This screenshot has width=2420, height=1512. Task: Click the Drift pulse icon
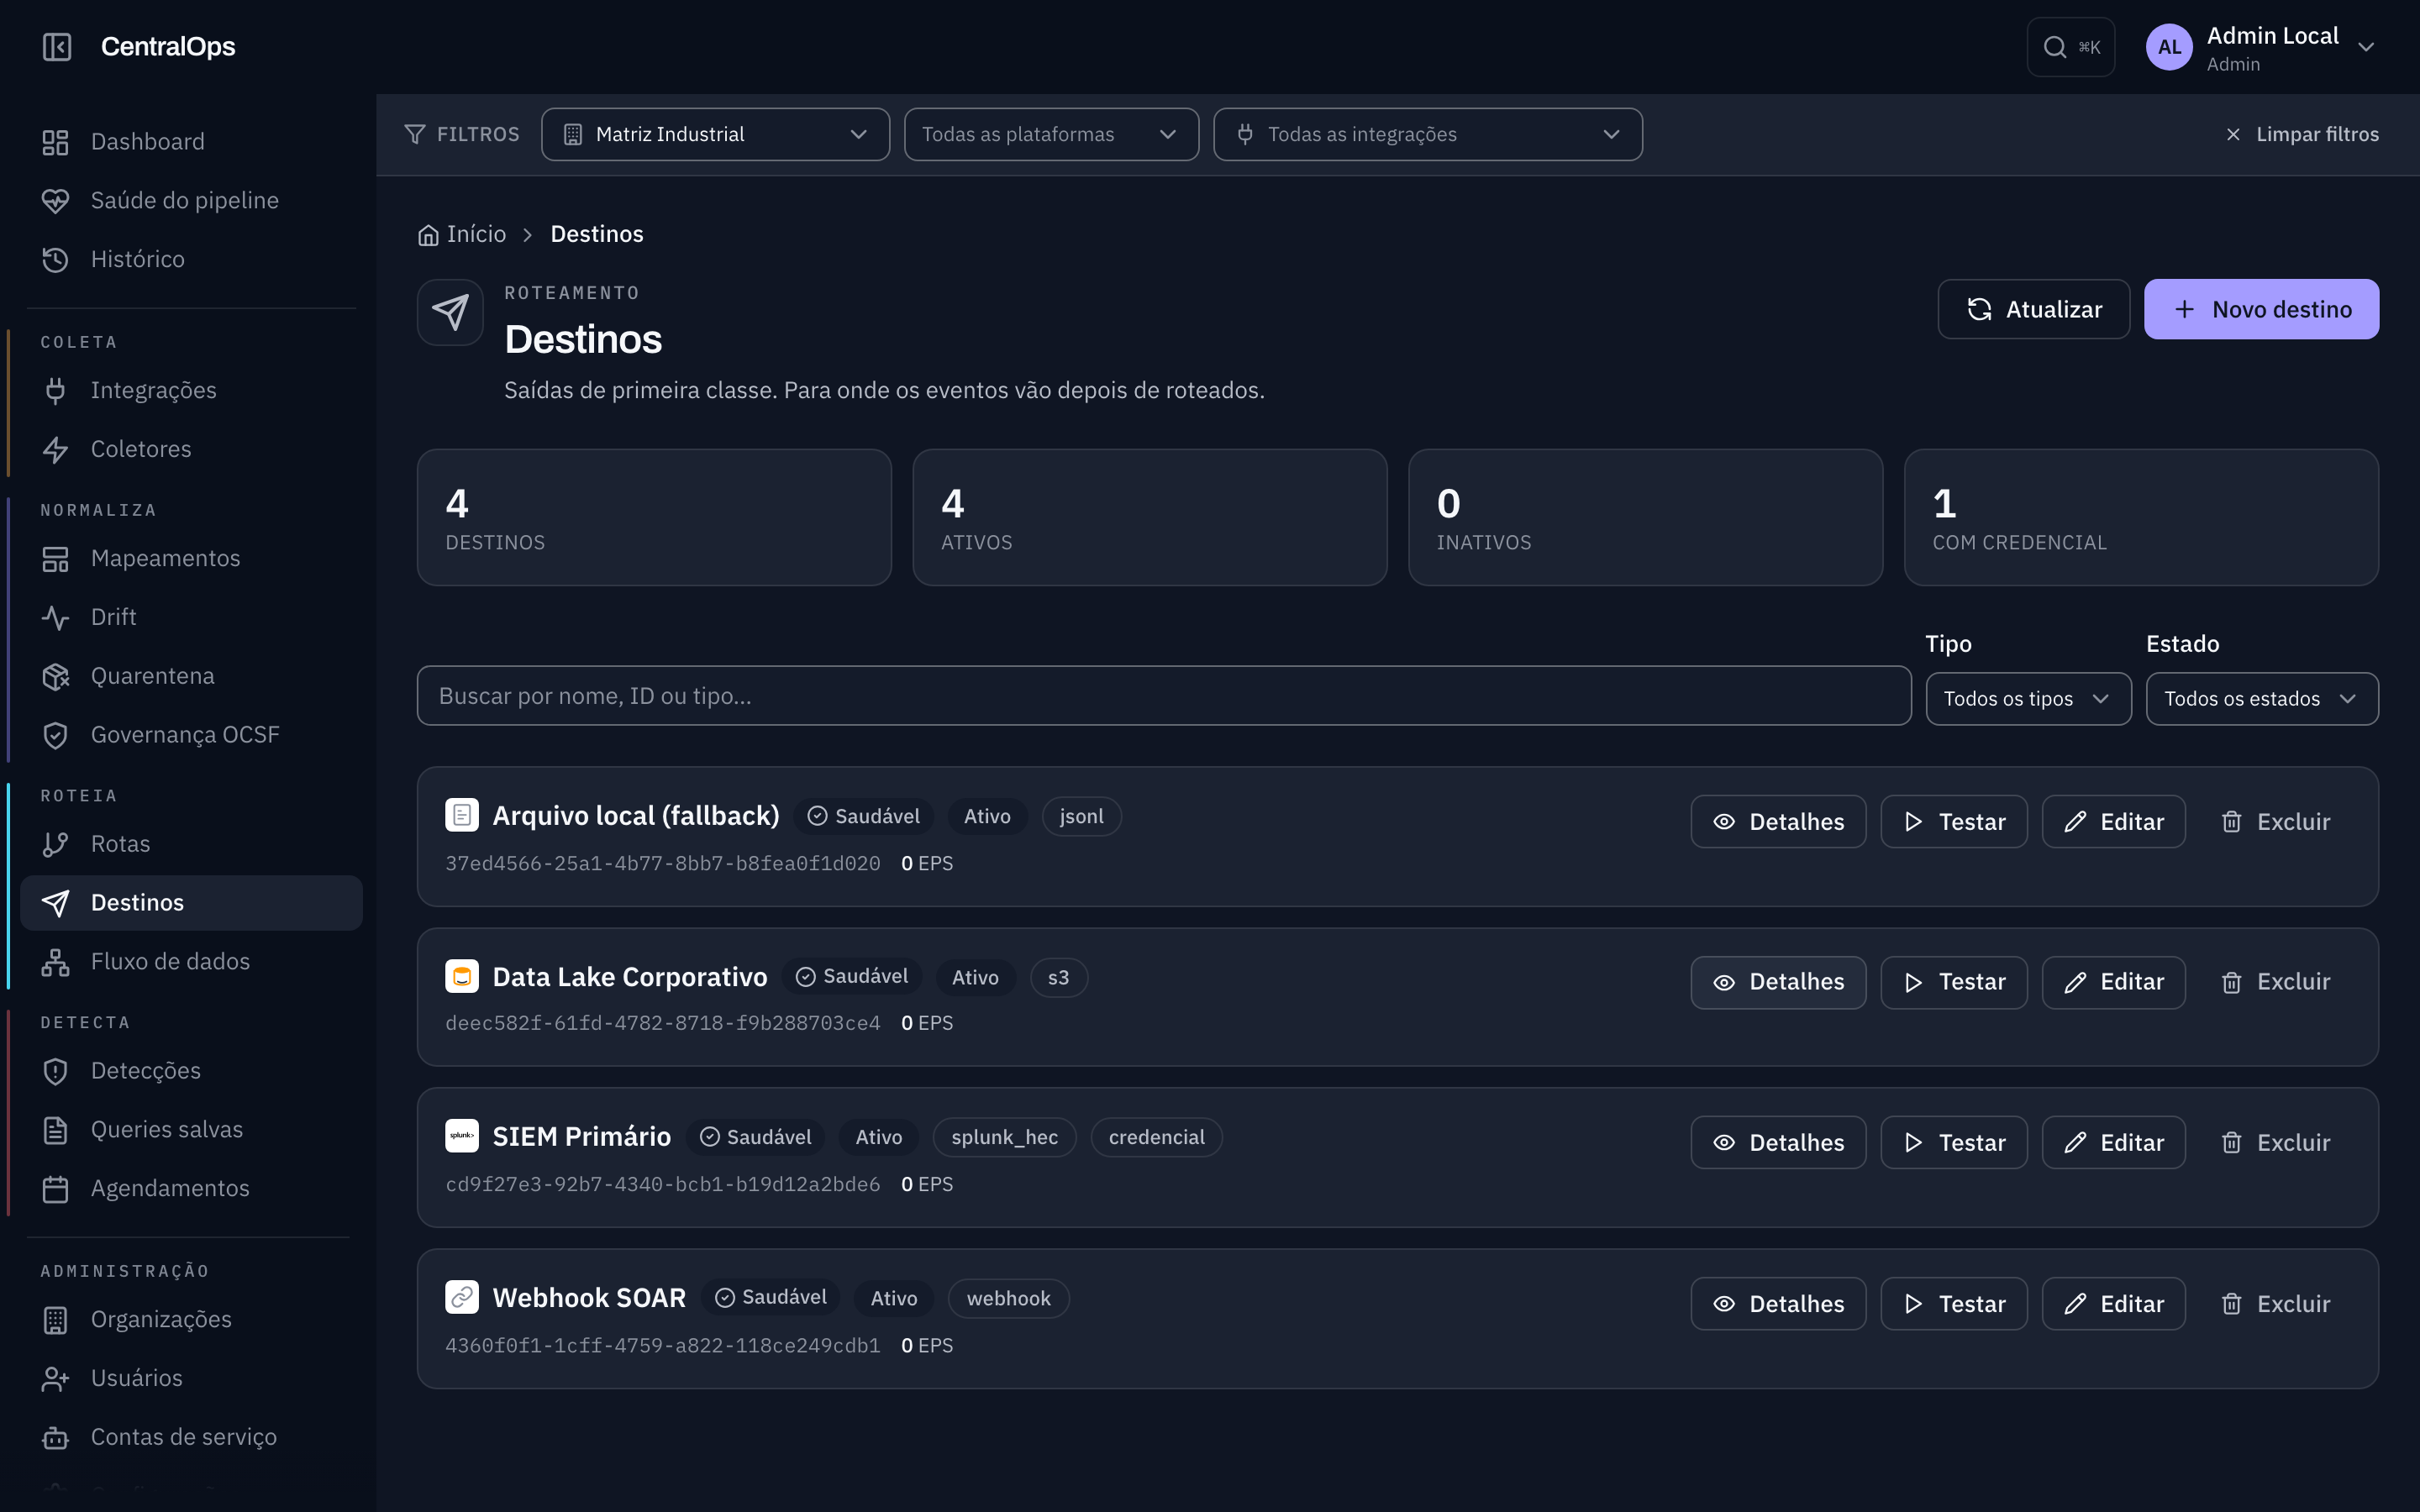click(56, 617)
